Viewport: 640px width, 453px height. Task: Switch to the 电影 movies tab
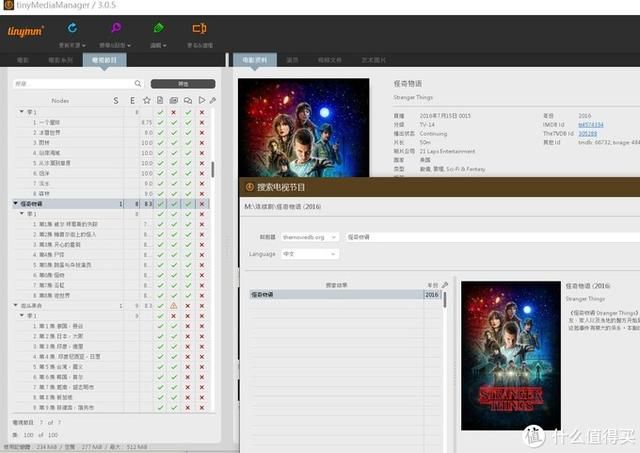click(x=23, y=60)
